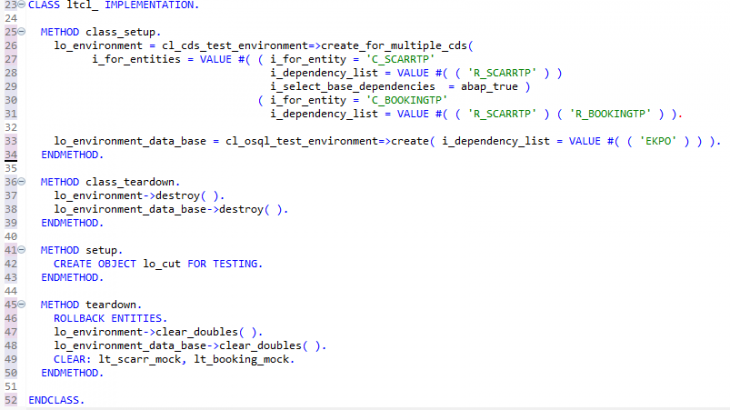Fold the setup method at line 41
The image size is (730, 410).
20,249
